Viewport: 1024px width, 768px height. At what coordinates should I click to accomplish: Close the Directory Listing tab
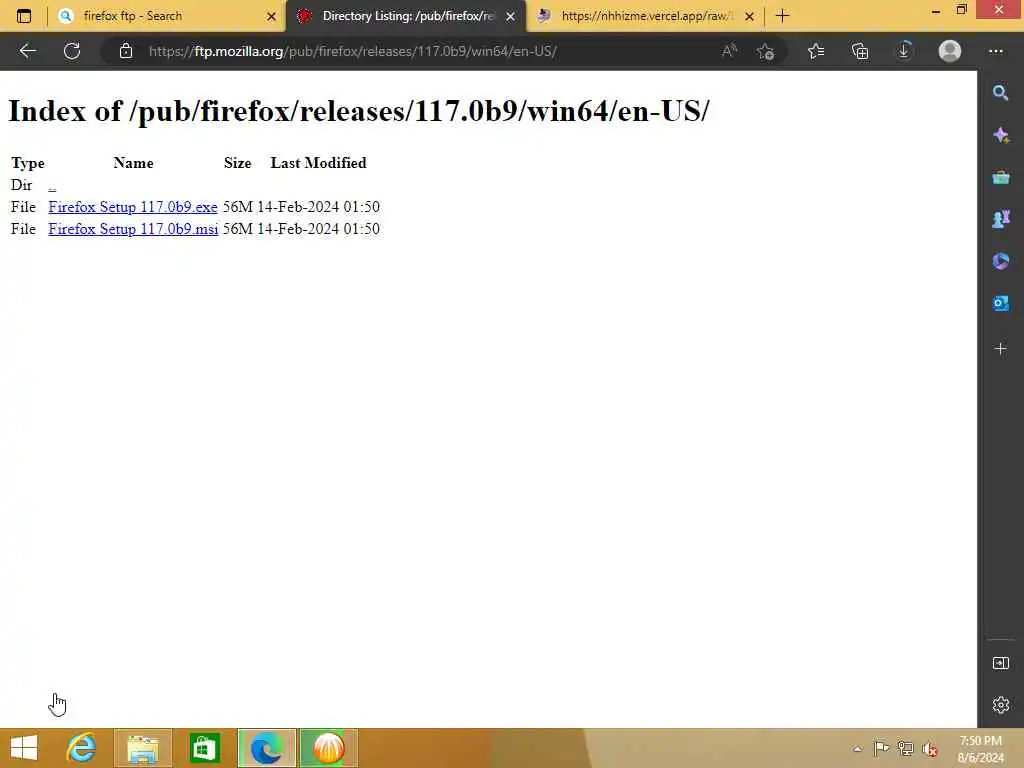coord(511,16)
